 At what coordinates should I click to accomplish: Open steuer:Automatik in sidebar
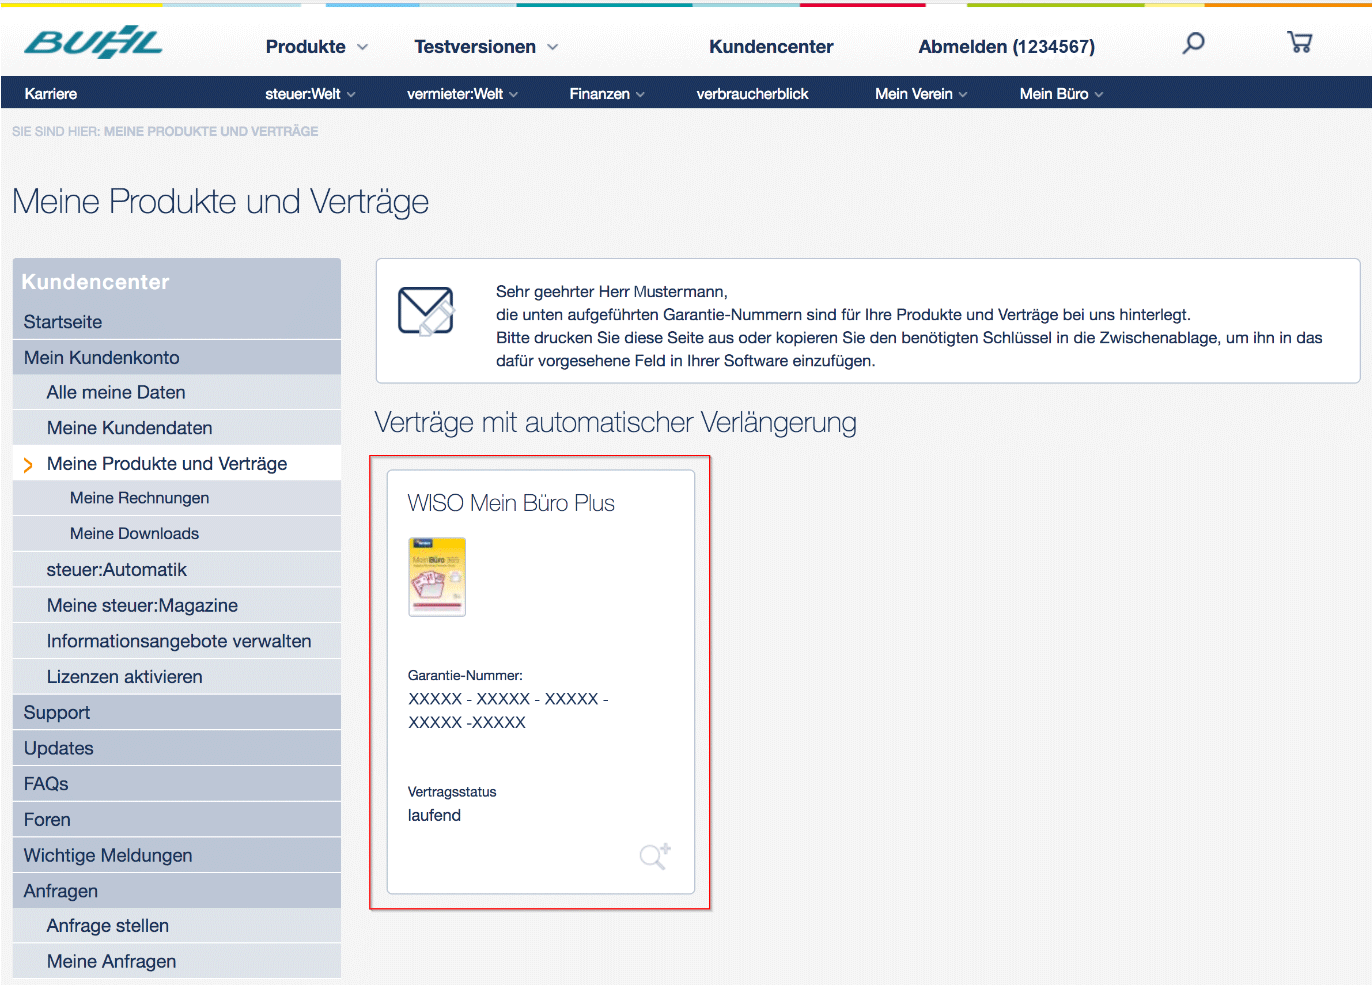click(177, 570)
